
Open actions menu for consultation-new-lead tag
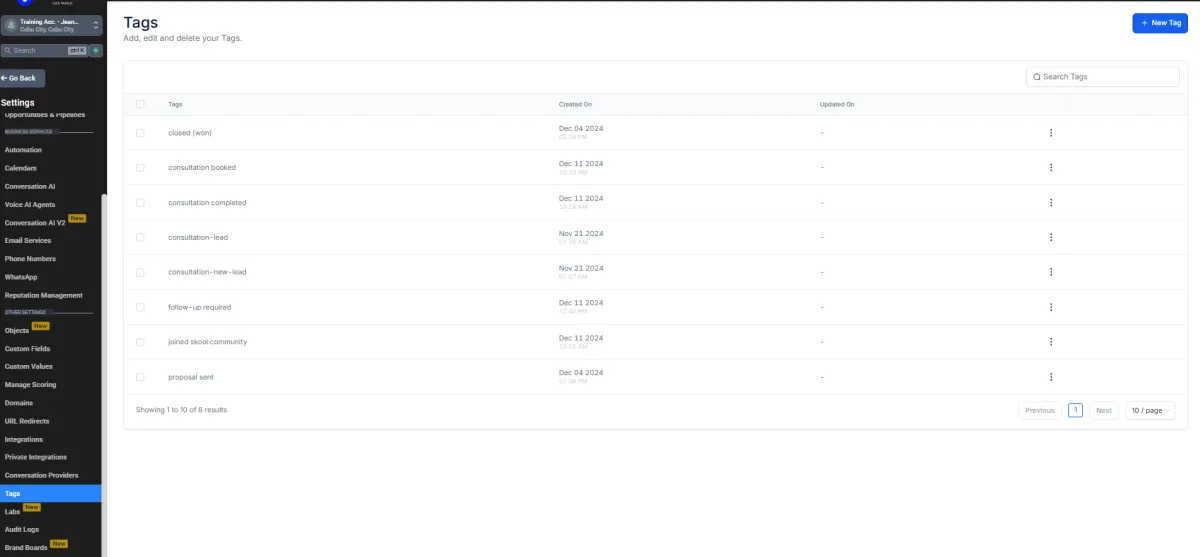[1051, 272]
